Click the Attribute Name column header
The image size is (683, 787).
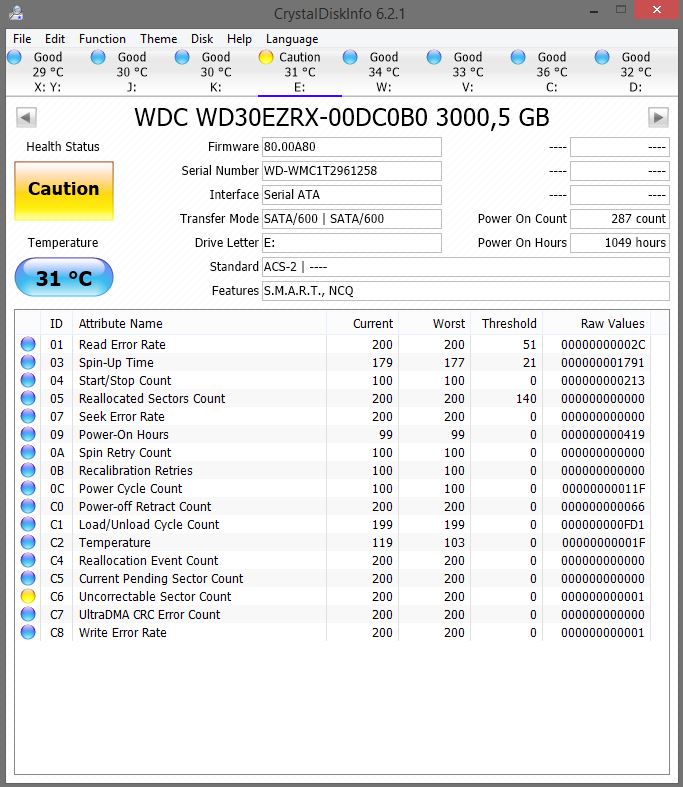point(199,323)
